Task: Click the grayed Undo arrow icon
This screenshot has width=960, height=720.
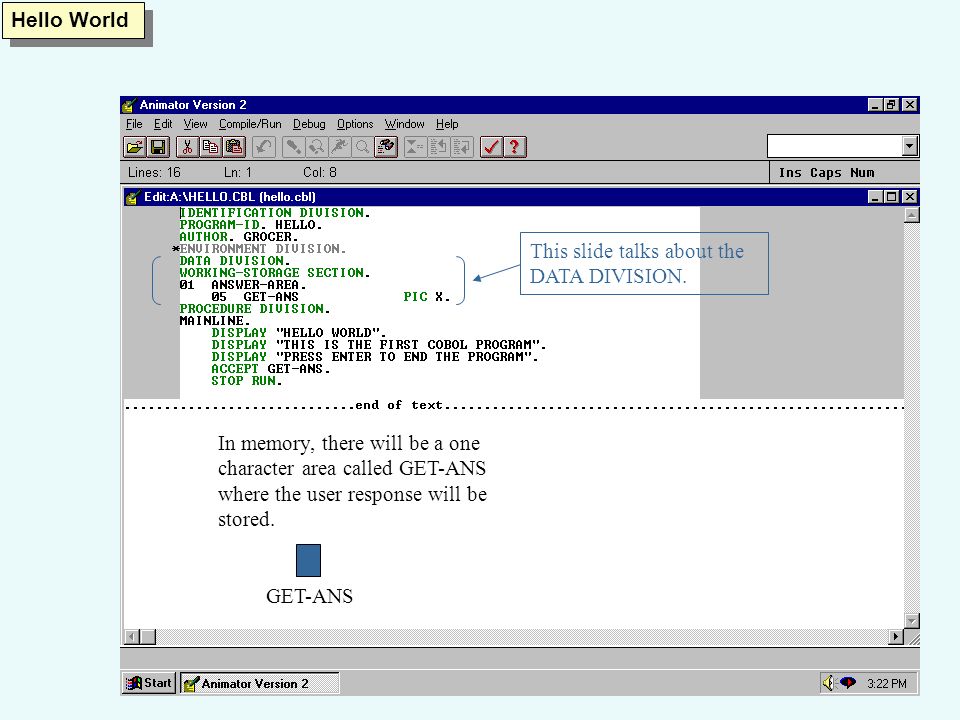Action: 264,147
